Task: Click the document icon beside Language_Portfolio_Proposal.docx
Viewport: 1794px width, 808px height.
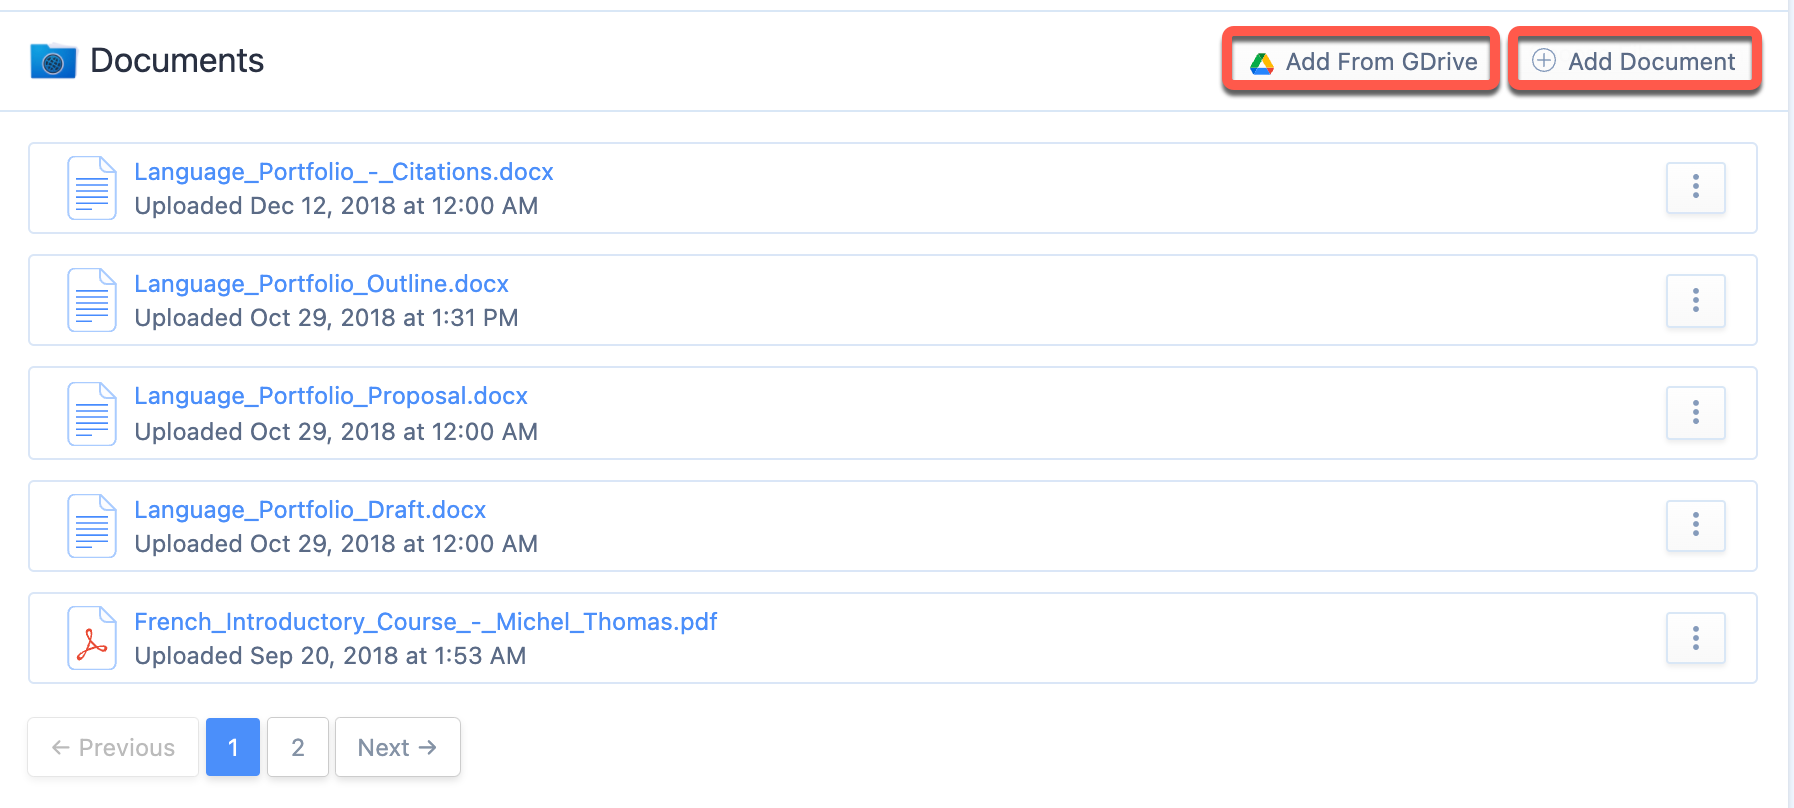Action: (x=92, y=413)
